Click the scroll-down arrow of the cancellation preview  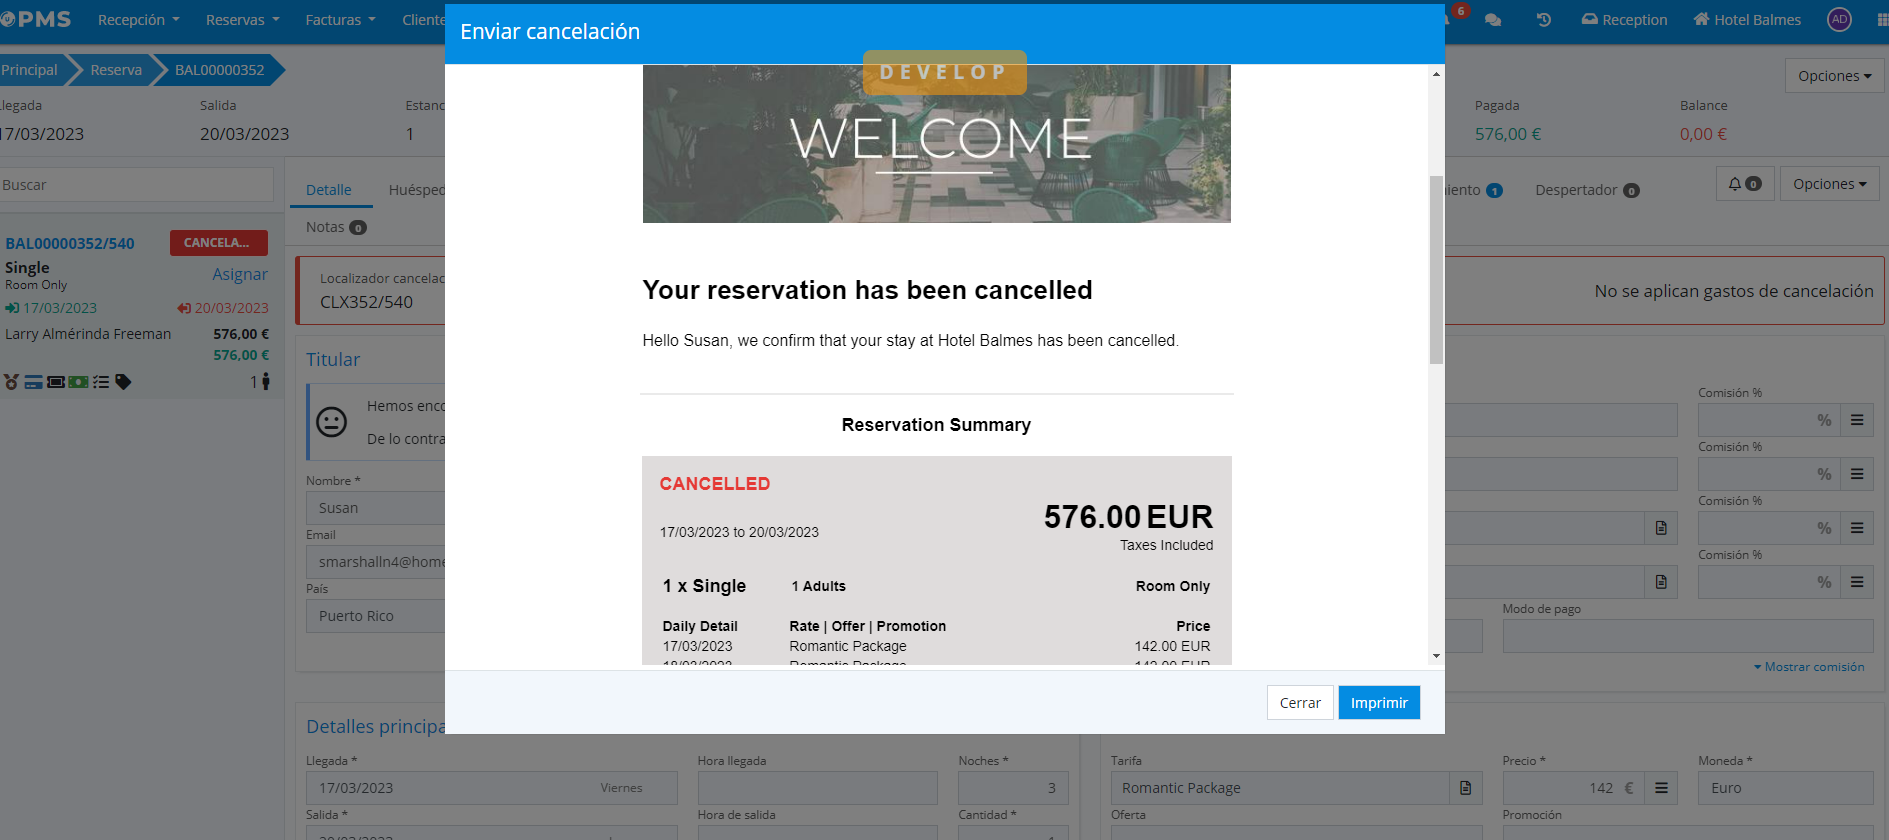tap(1436, 656)
